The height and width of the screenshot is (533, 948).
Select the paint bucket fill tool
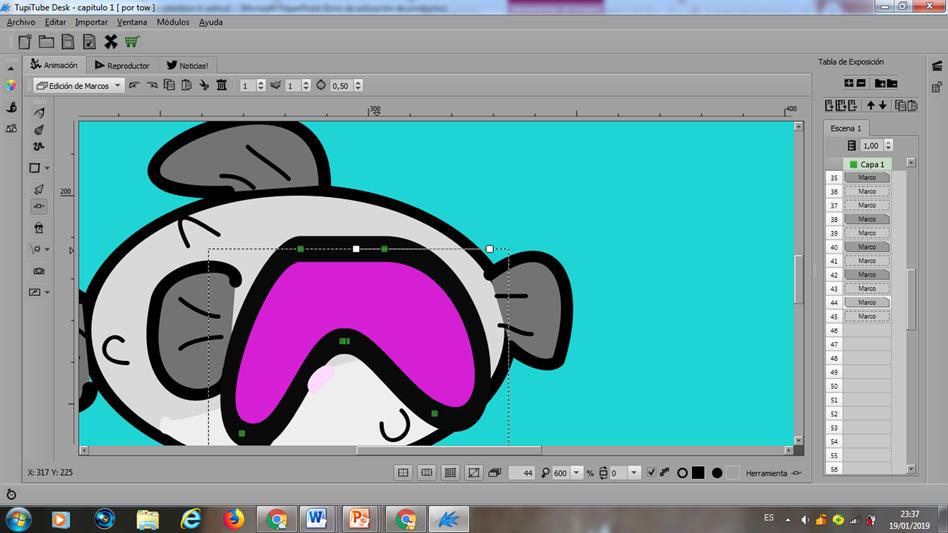(x=39, y=228)
